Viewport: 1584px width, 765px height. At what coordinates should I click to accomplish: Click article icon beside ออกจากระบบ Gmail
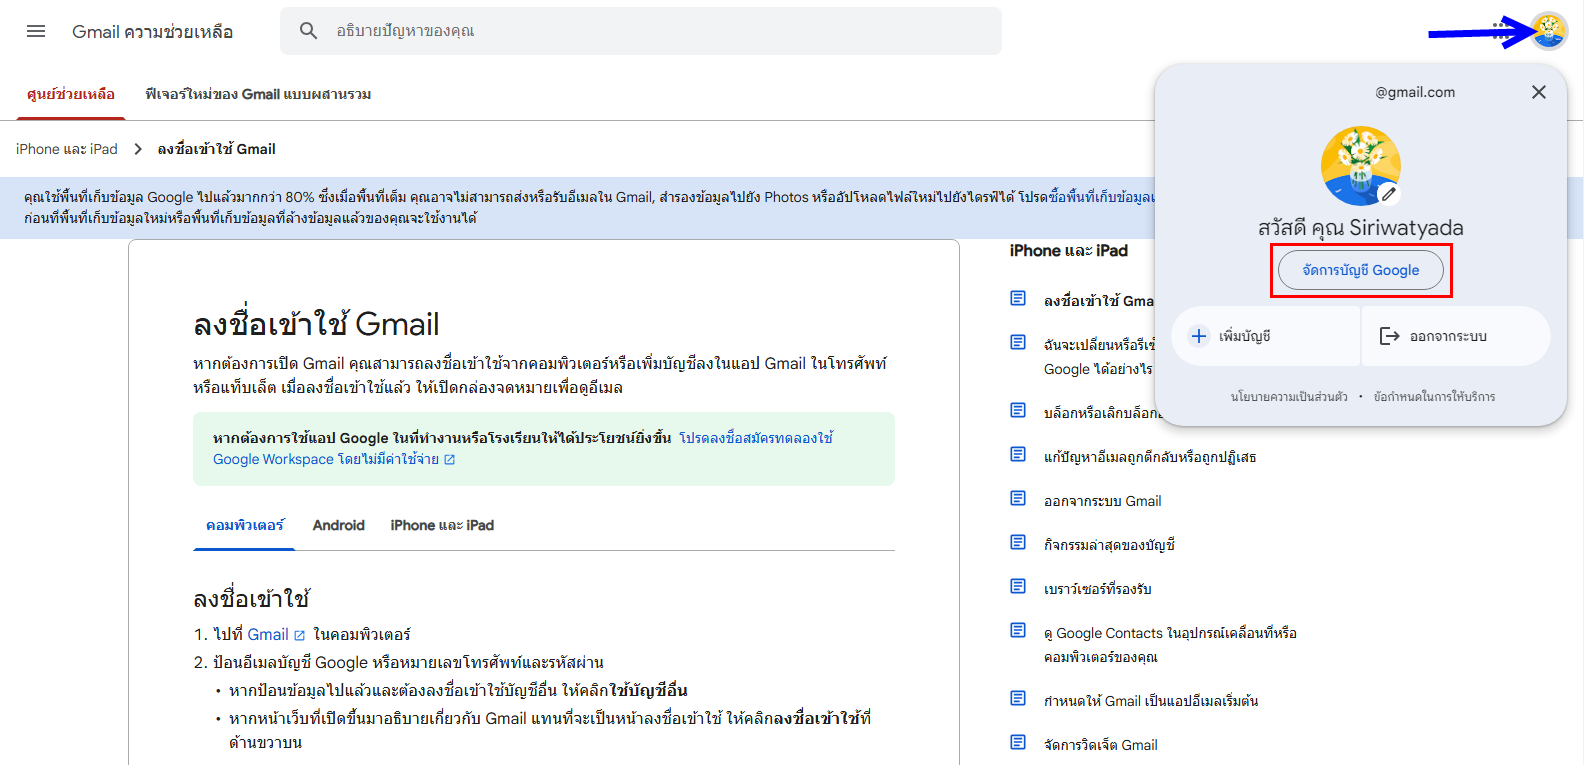pyautogui.click(x=1018, y=498)
